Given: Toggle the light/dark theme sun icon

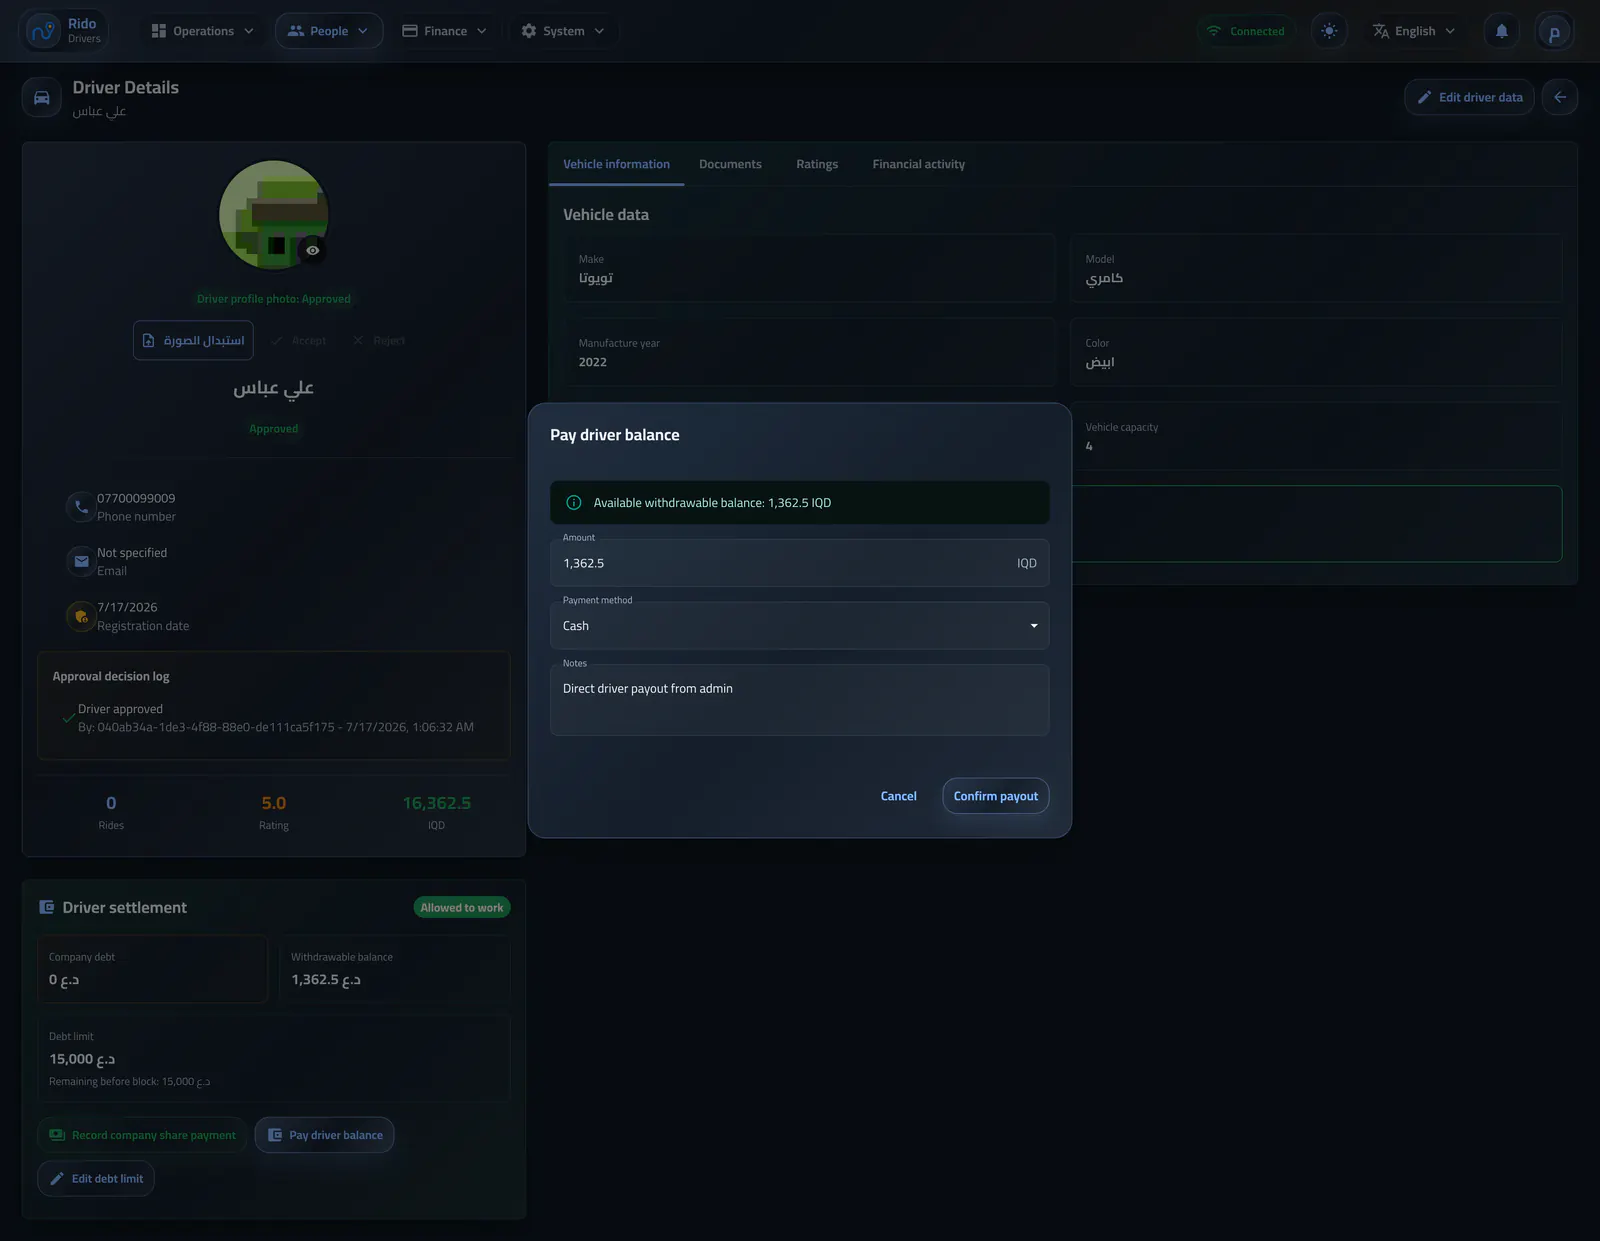Looking at the screenshot, I should (x=1329, y=31).
